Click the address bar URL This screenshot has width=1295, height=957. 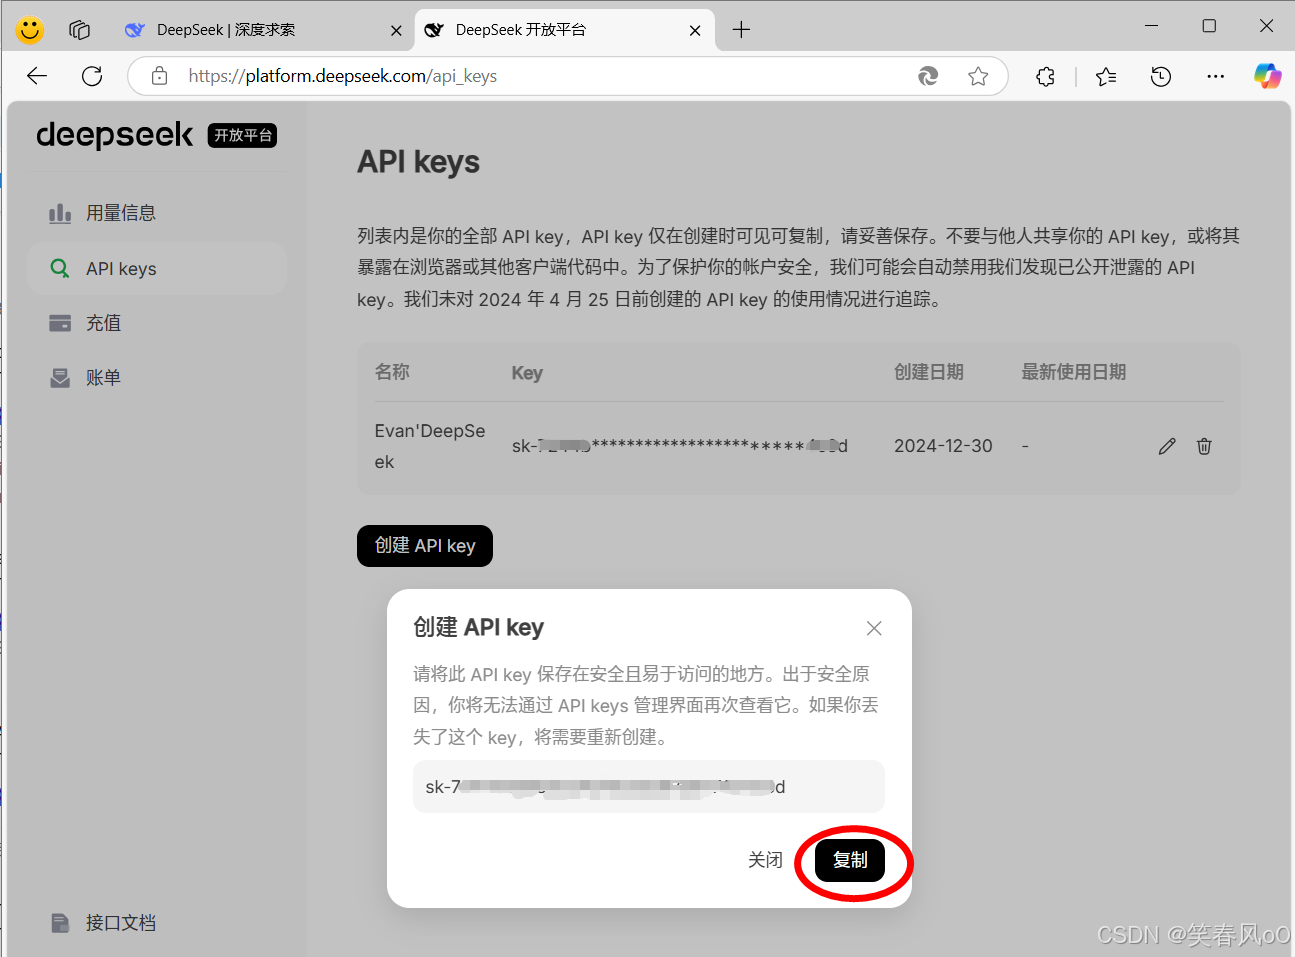[x=342, y=76]
